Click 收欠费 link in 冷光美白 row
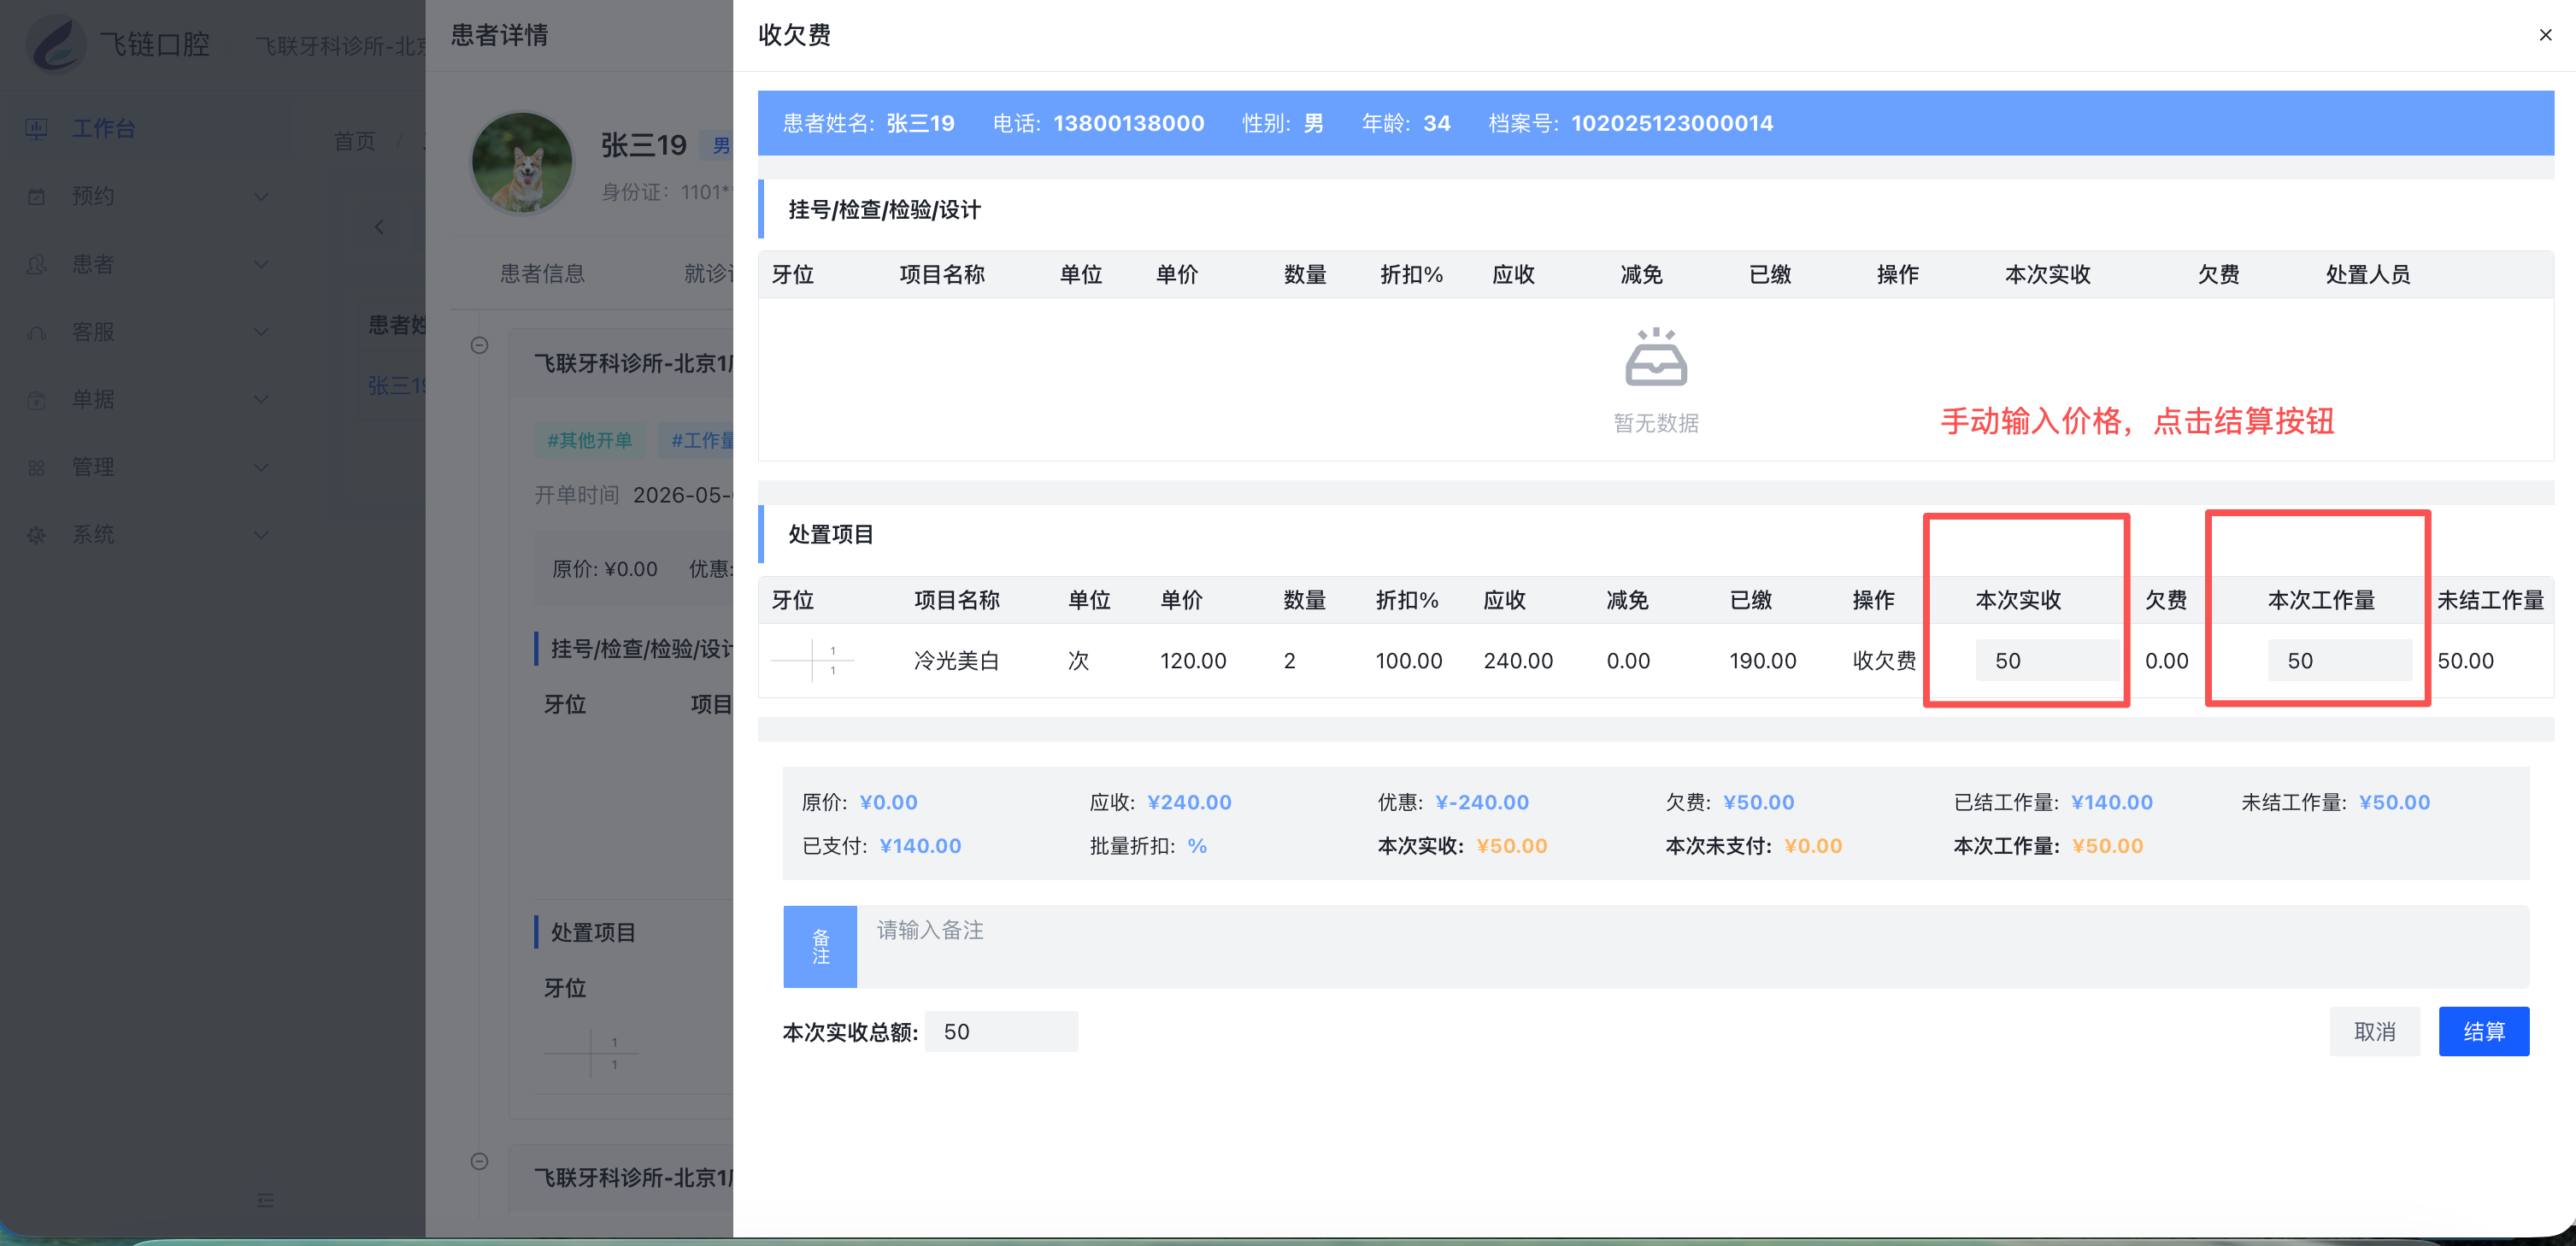This screenshot has width=2576, height=1246. pyautogui.click(x=1884, y=660)
